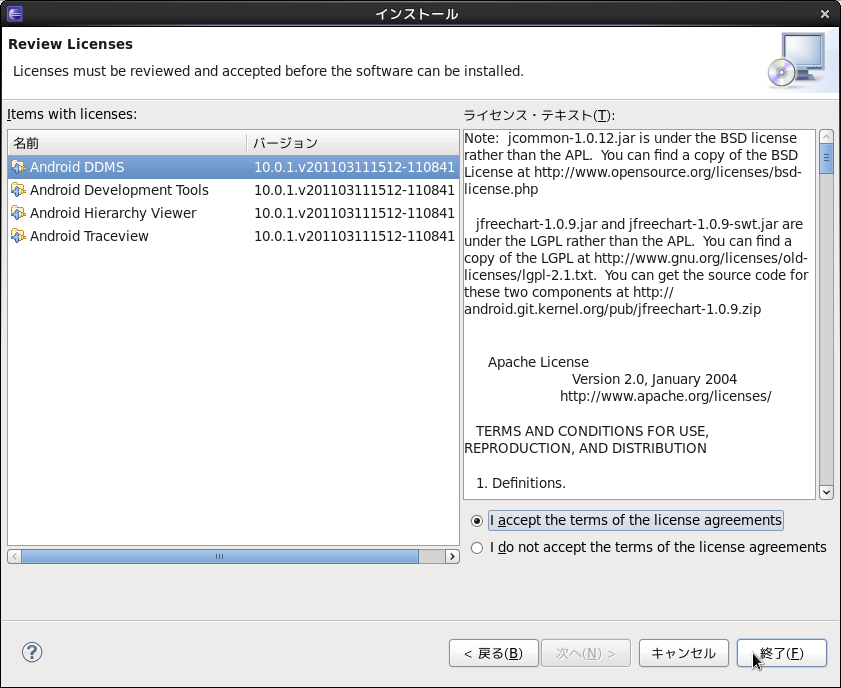Click the Android DDMS feature icon
Viewport: 841px width, 688px height.
[18, 167]
